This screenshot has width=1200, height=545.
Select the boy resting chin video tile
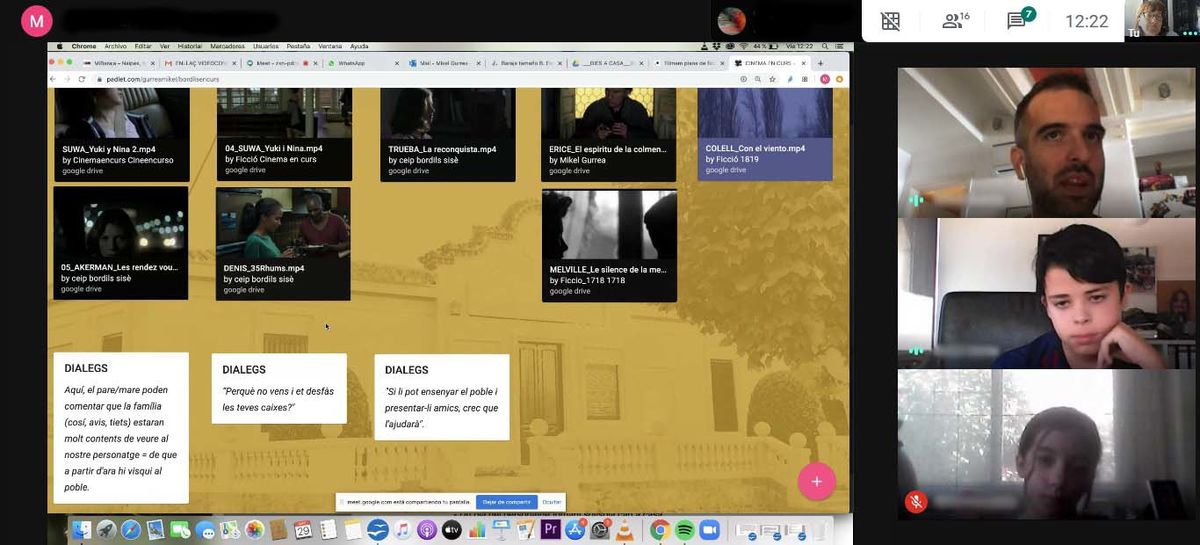click(x=1046, y=294)
